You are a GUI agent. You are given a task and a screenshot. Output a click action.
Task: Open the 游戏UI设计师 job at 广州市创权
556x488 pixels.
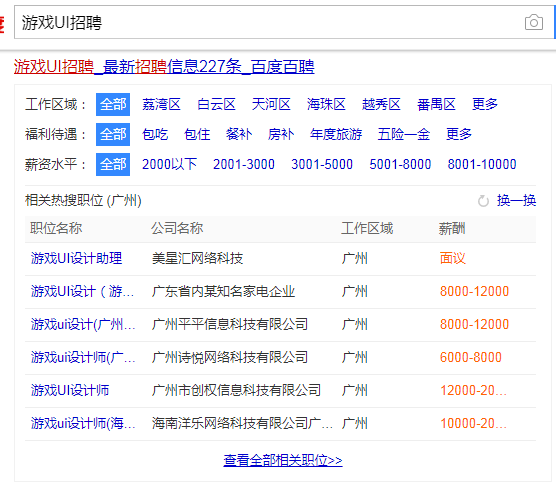(x=70, y=390)
